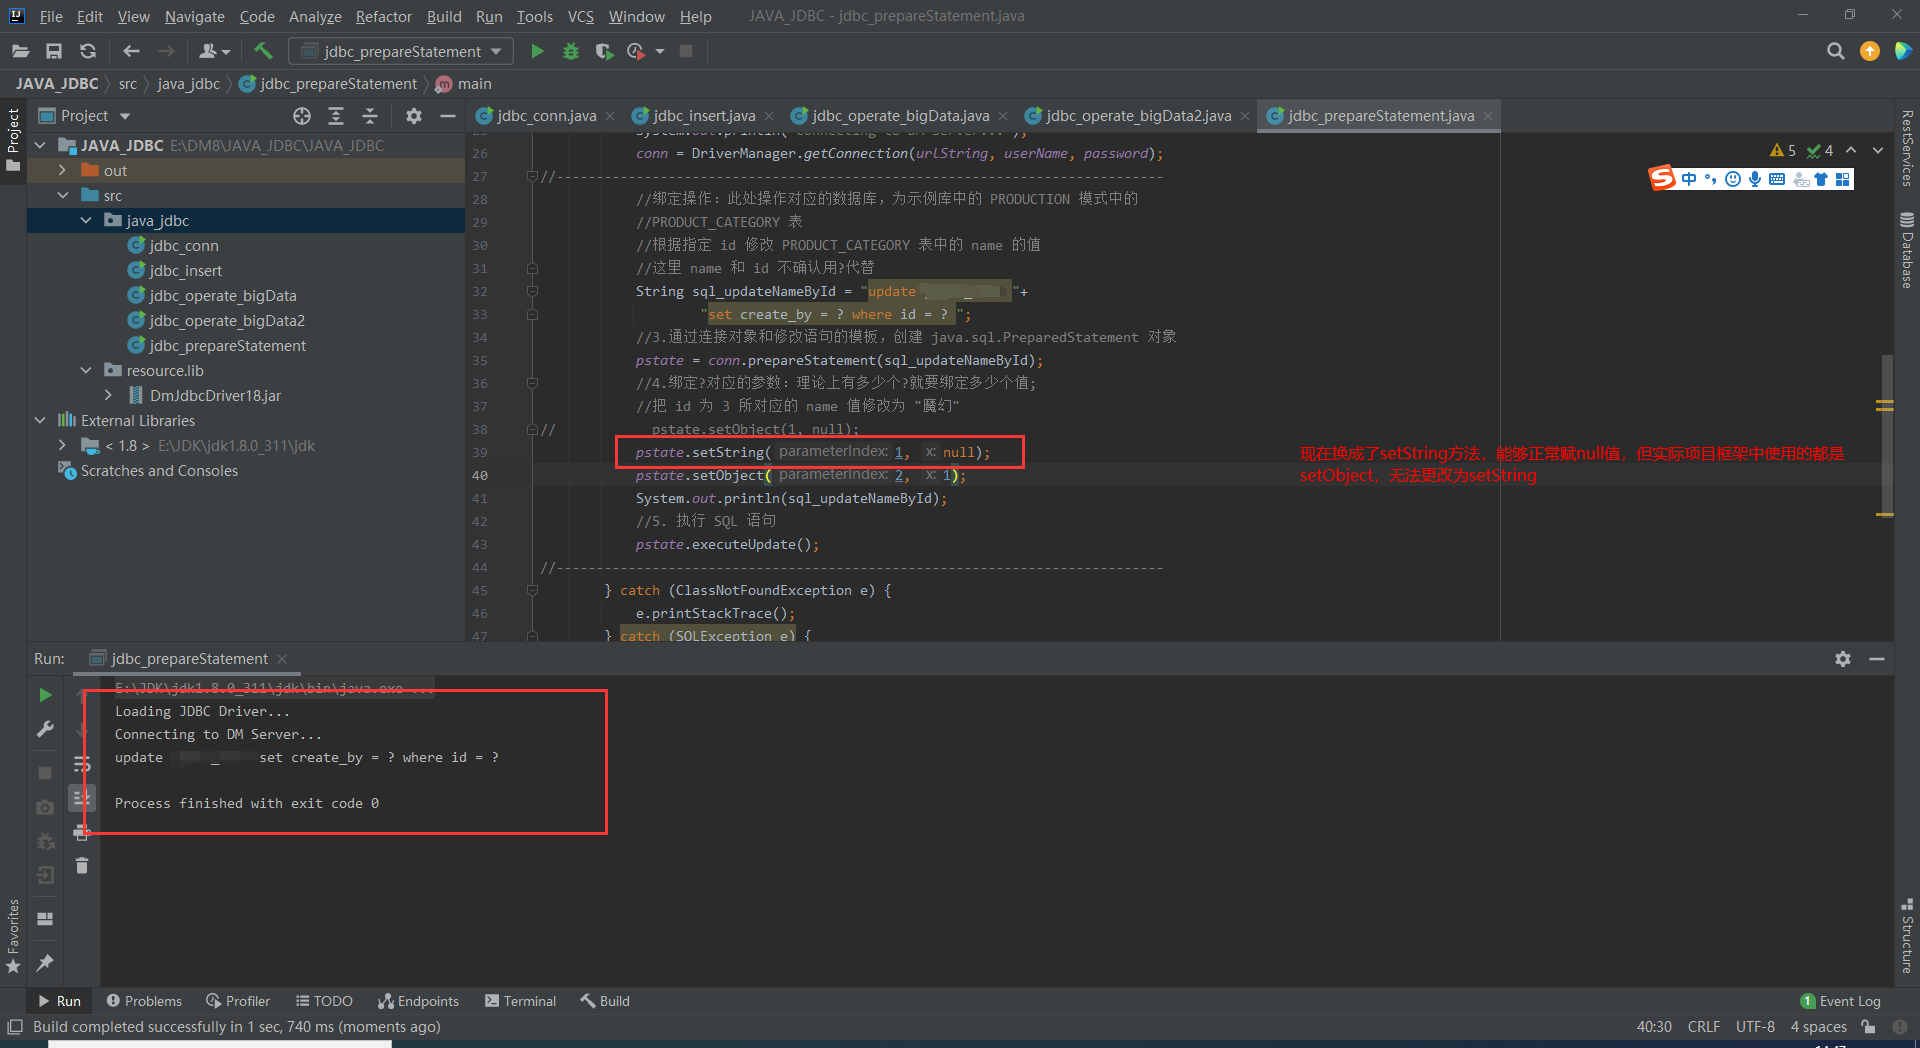Open run configuration wrench icon in Run panel
This screenshot has width=1920, height=1048.
45,729
